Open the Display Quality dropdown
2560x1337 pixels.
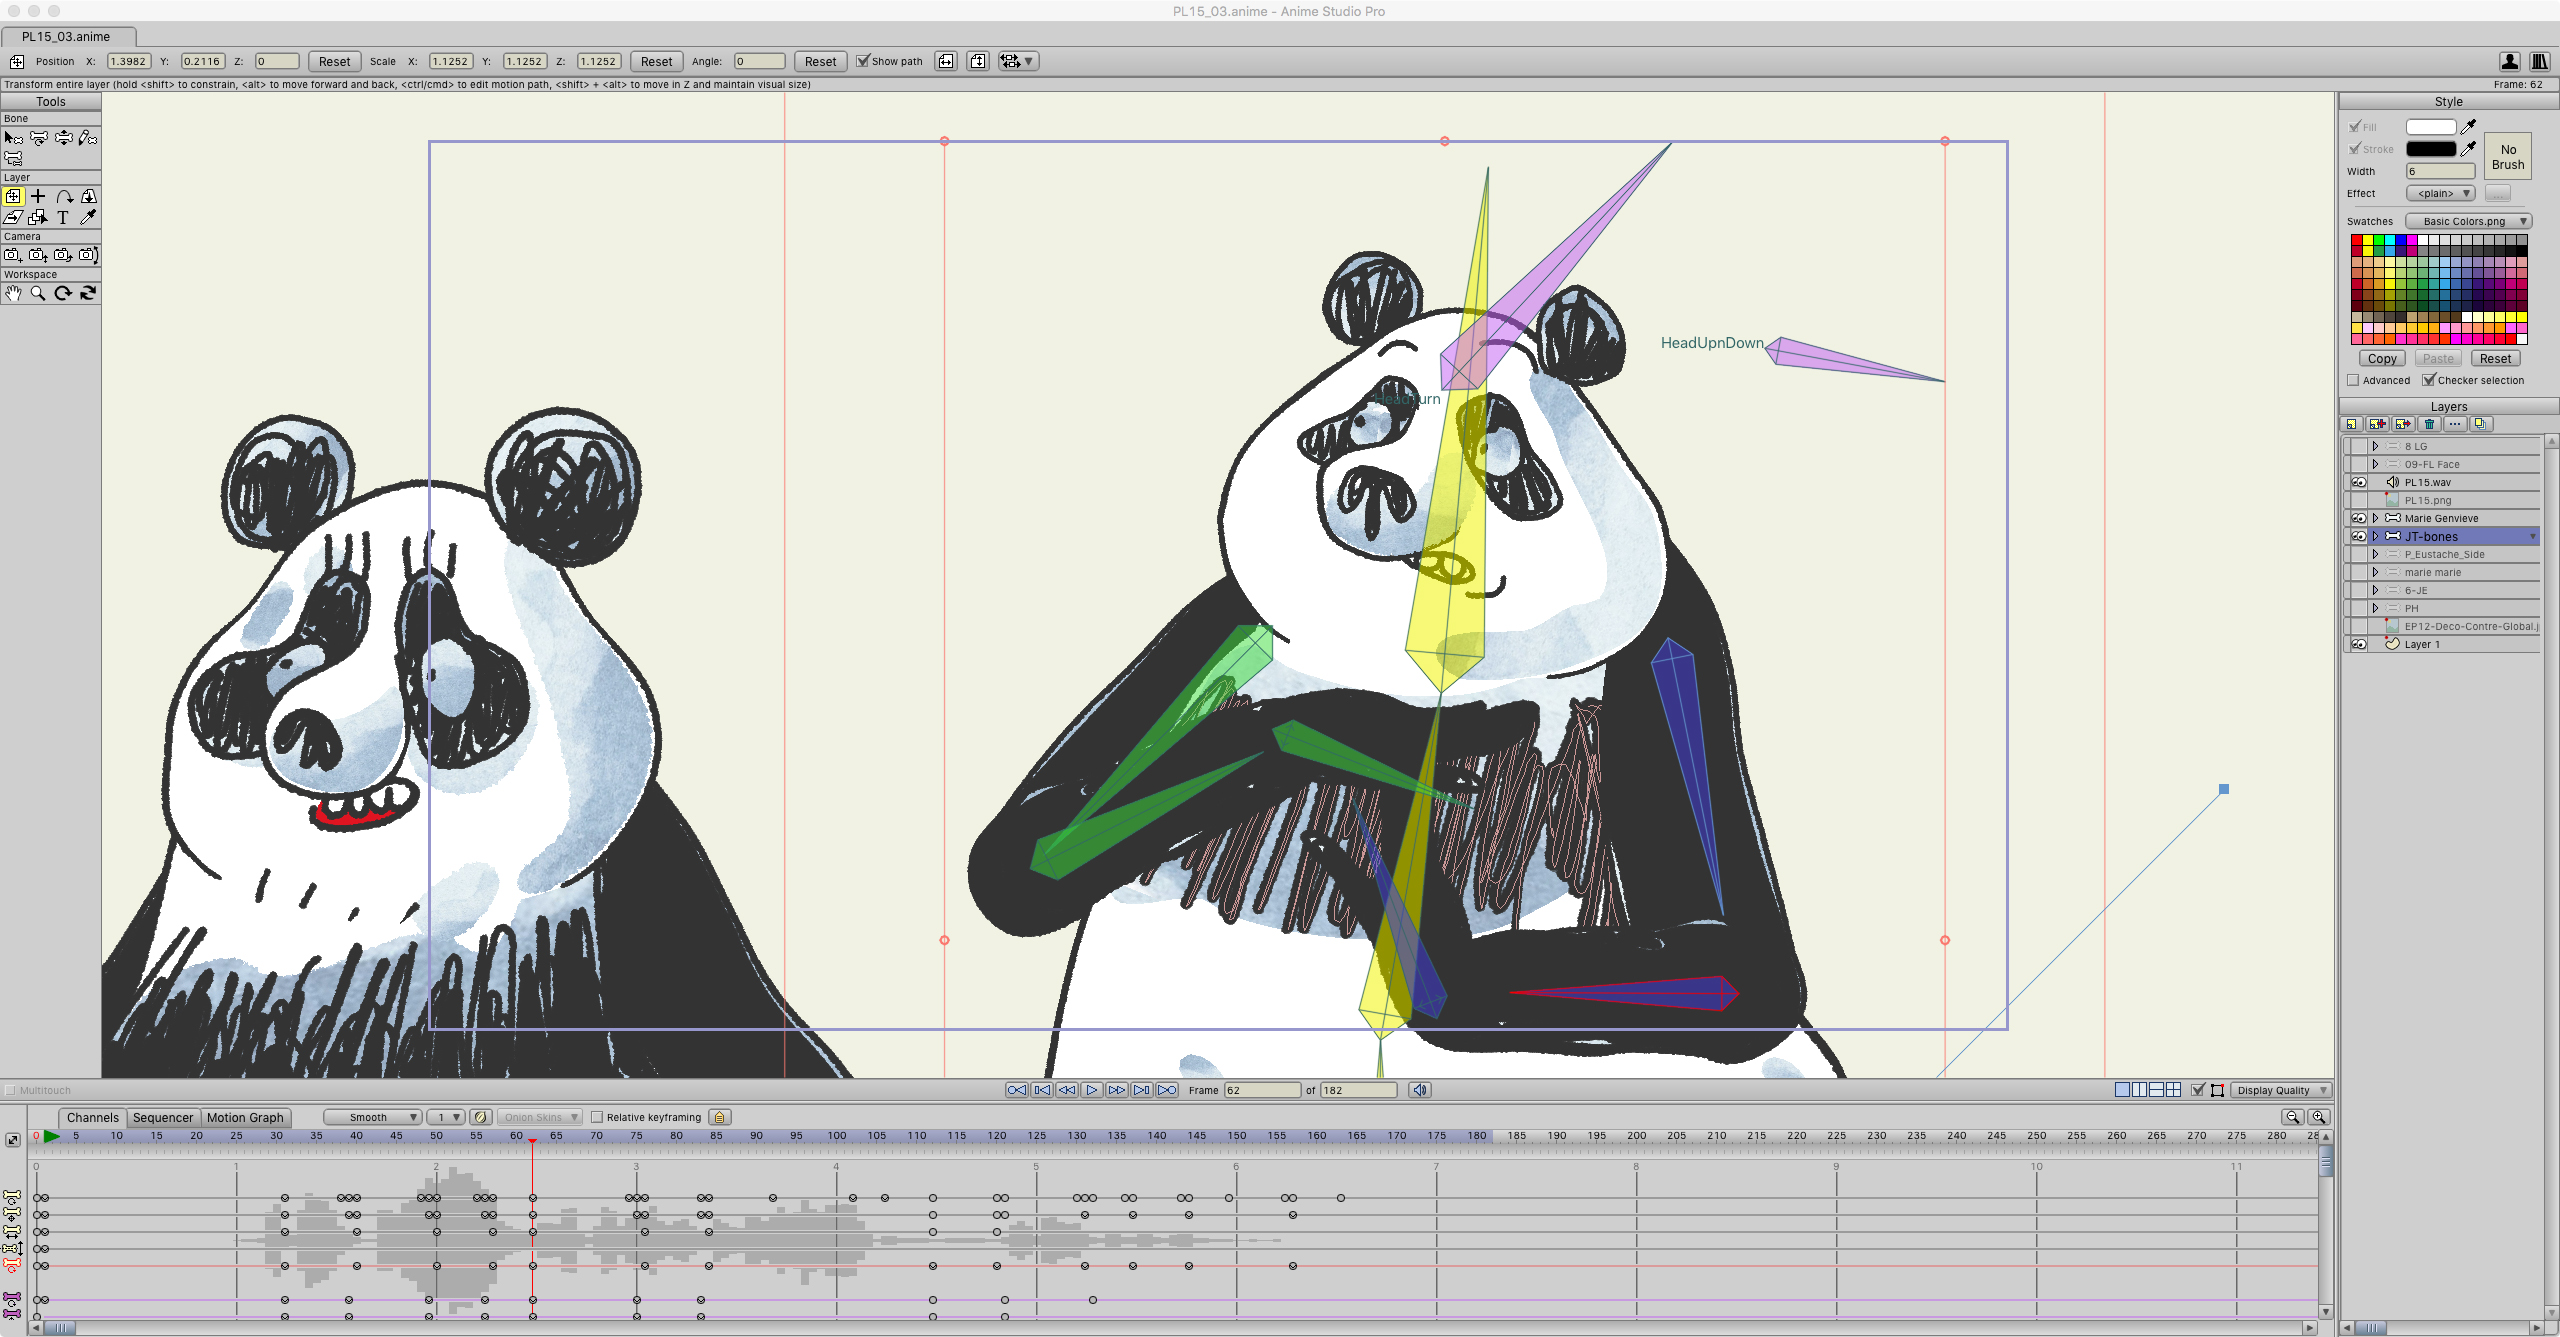tap(2280, 1090)
